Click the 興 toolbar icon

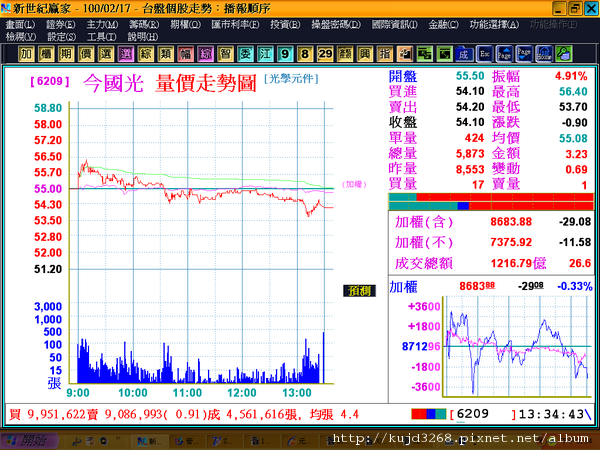[365, 54]
